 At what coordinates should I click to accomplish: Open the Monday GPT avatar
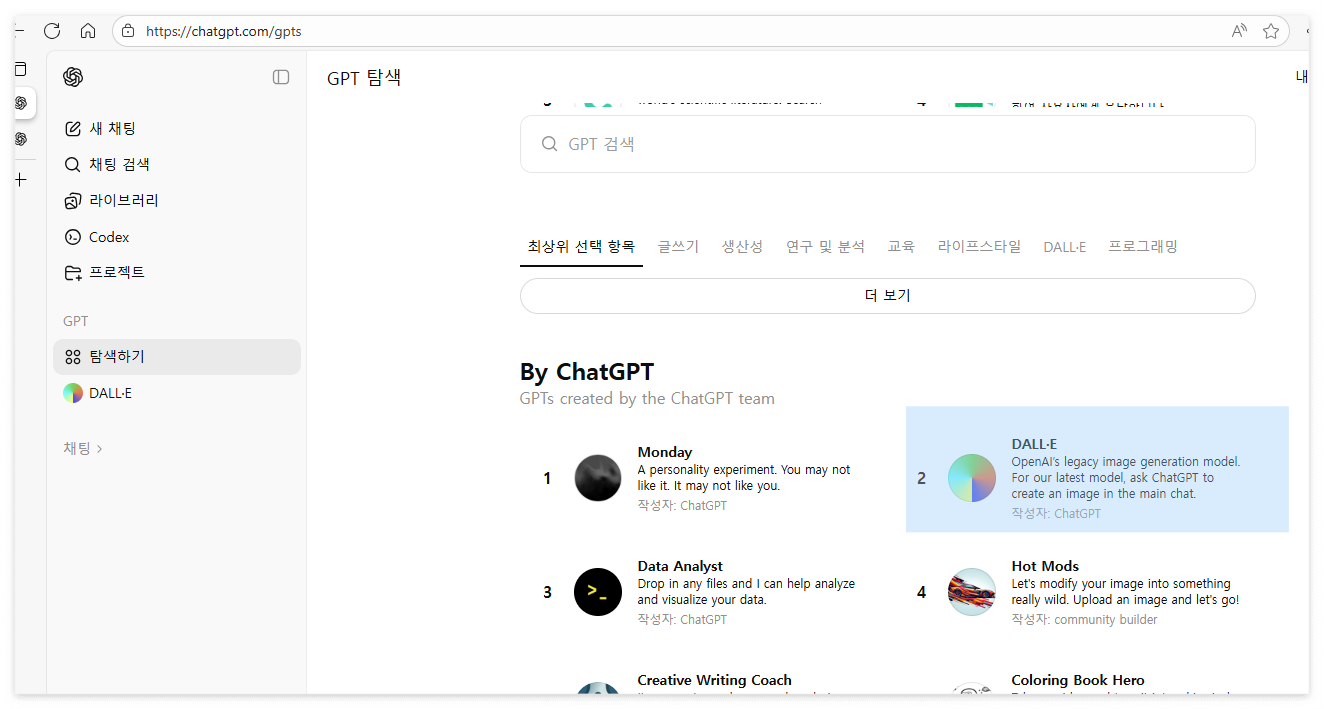click(598, 478)
